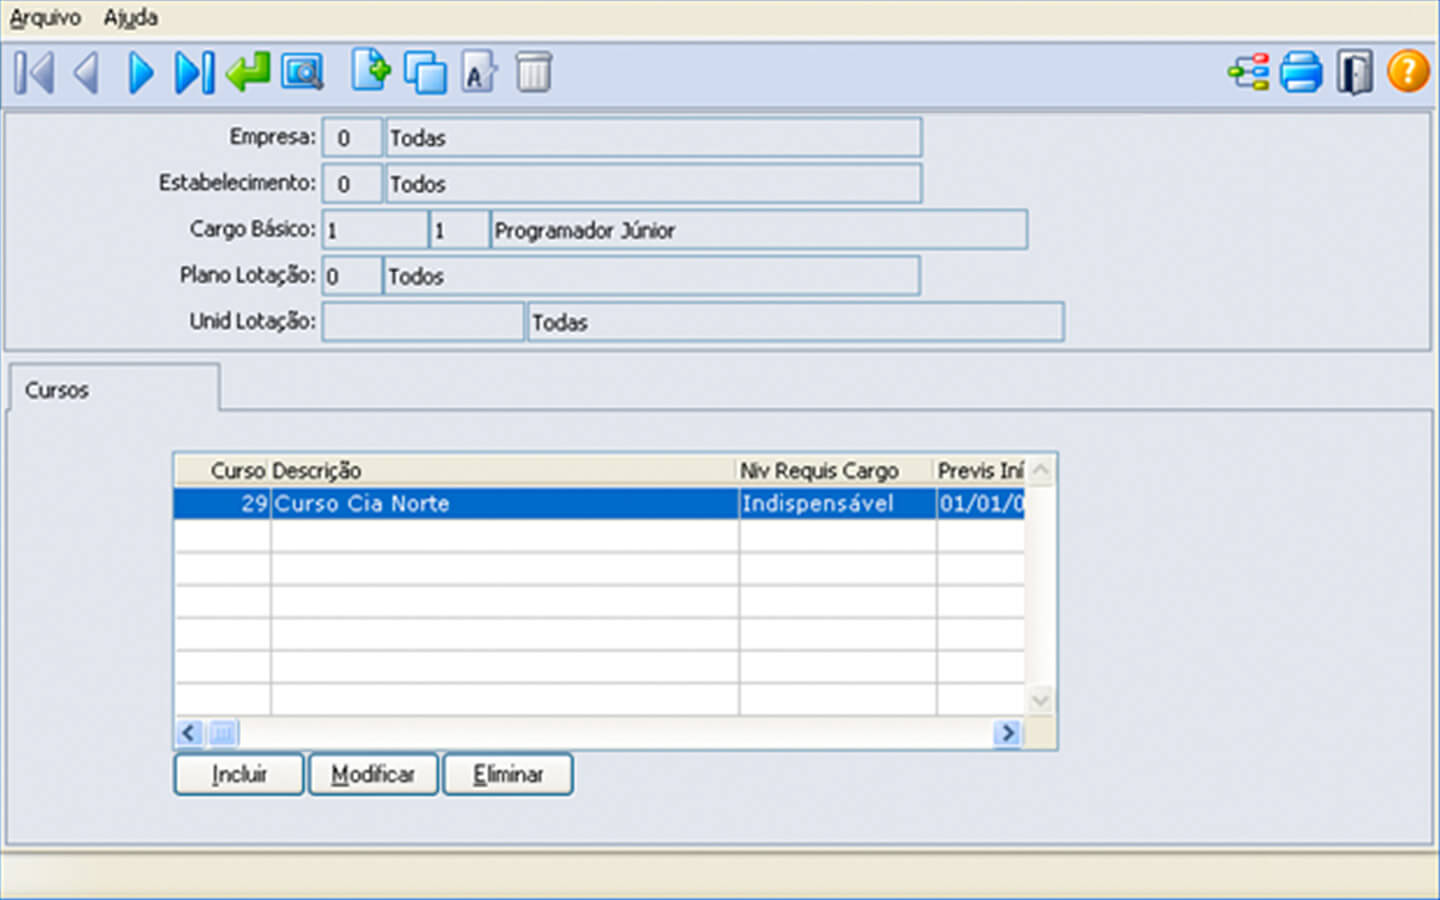
Task: Open the search magnifier icon
Action: [302, 73]
